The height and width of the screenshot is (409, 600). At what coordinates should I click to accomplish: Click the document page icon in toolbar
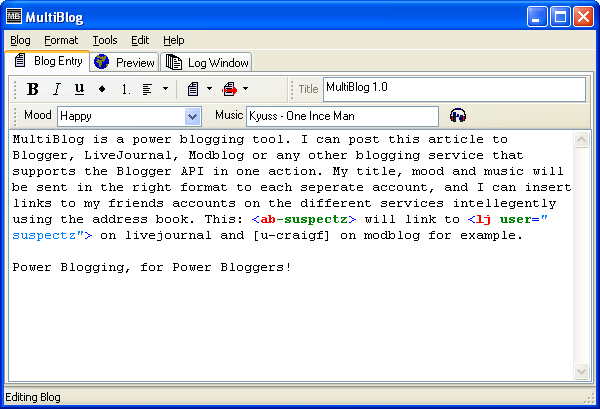pos(193,89)
